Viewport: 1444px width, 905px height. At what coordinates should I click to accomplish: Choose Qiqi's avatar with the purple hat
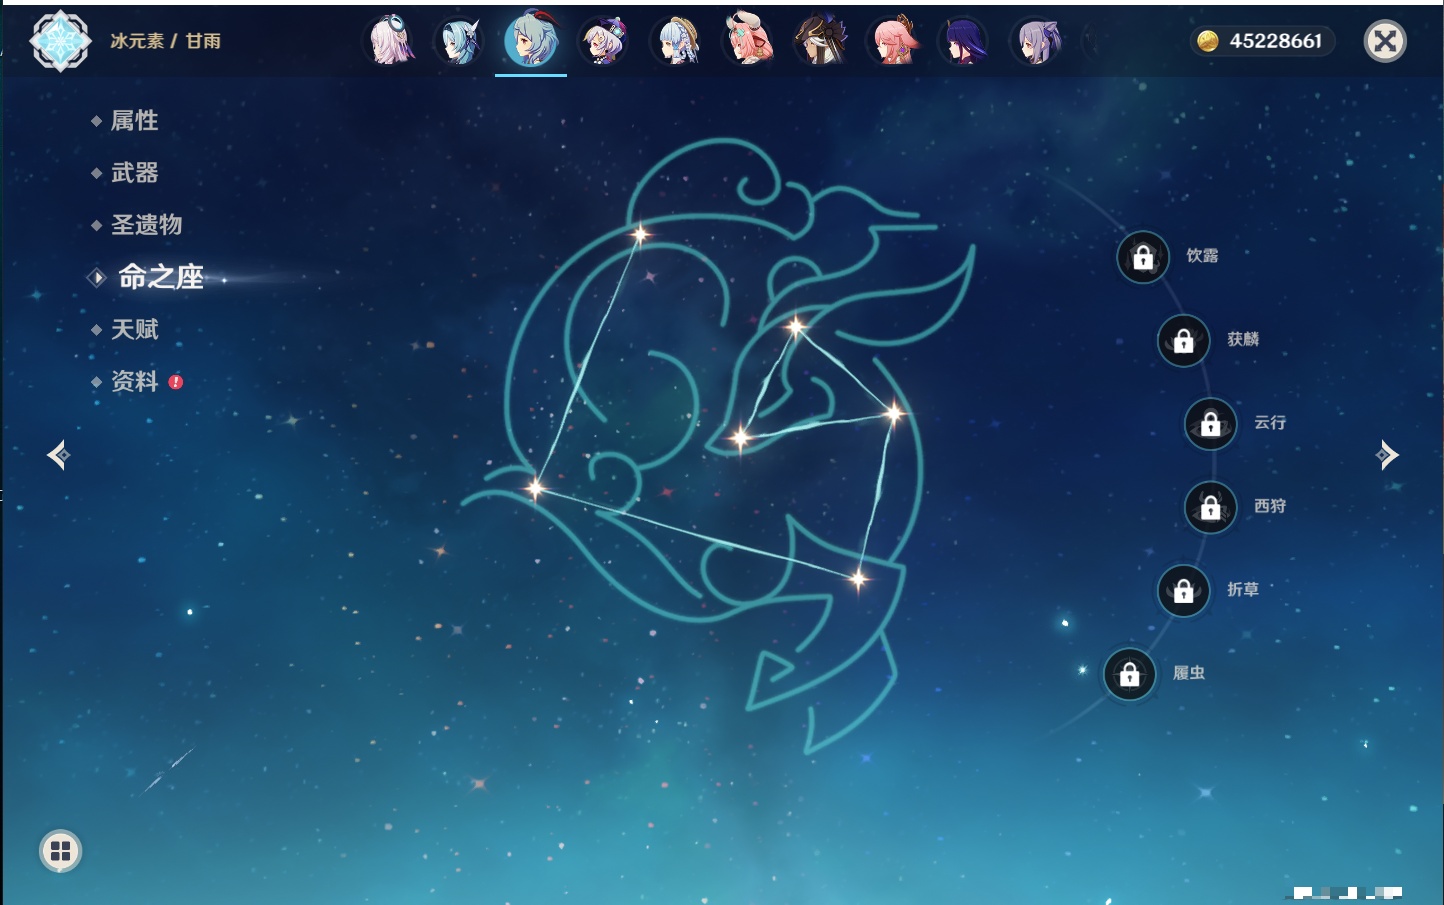click(x=604, y=41)
